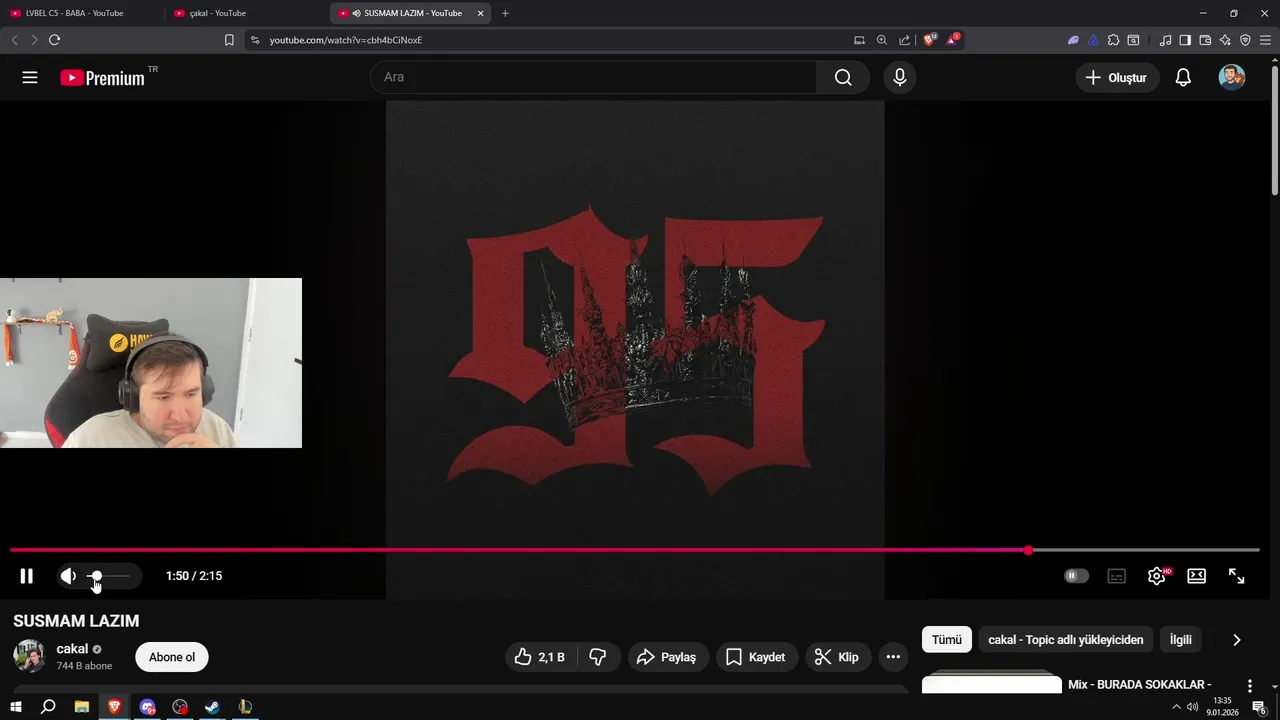Open the Brave playlist music note icon
The image size is (1280, 720).
1165,40
